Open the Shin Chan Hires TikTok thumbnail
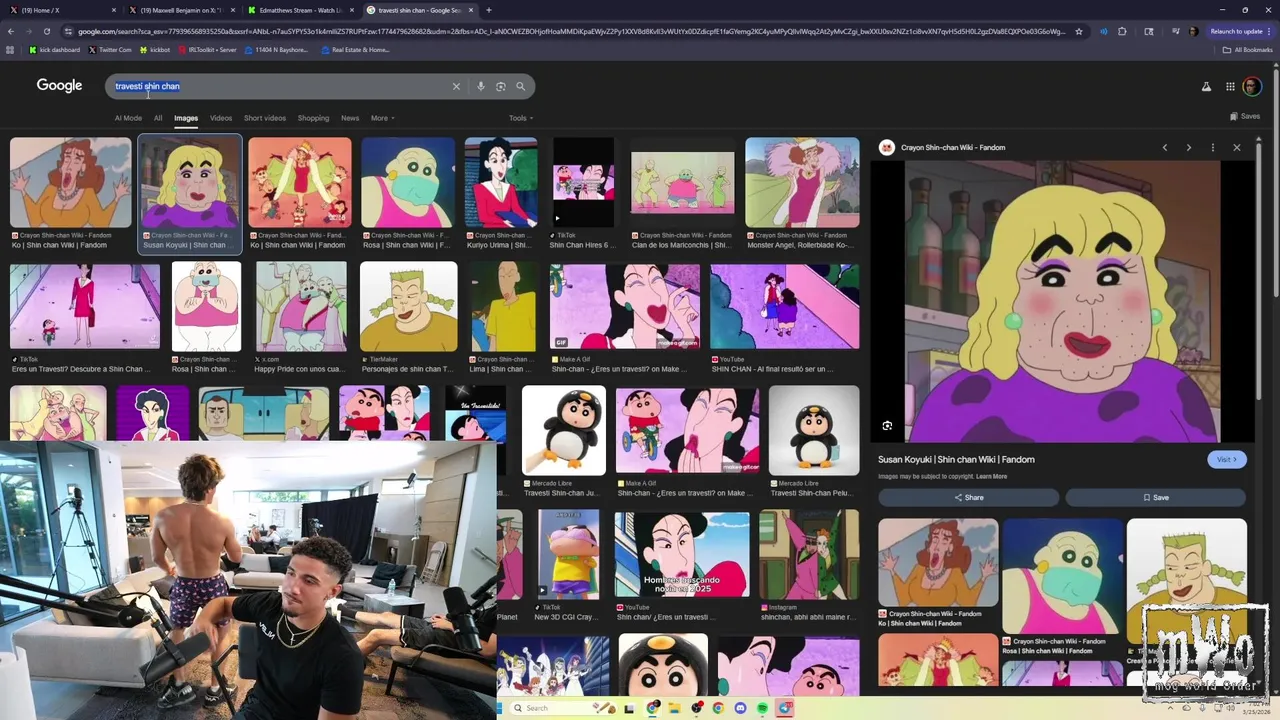The width and height of the screenshot is (1280, 720). (x=584, y=183)
